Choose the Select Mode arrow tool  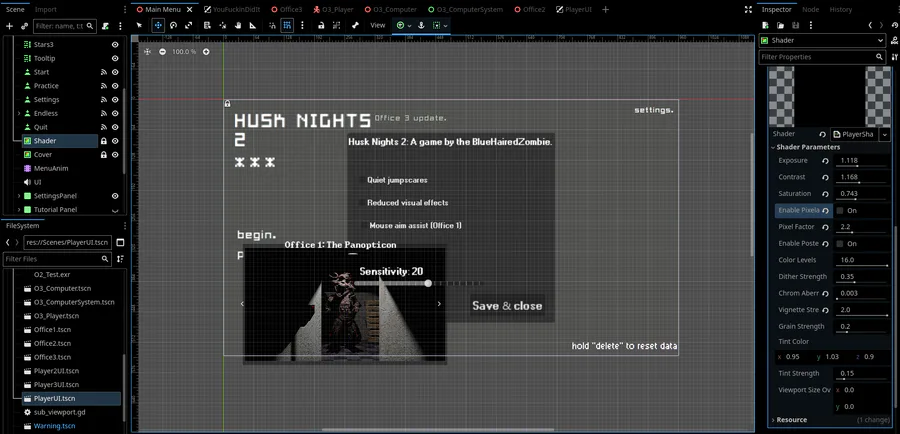[x=139, y=25]
